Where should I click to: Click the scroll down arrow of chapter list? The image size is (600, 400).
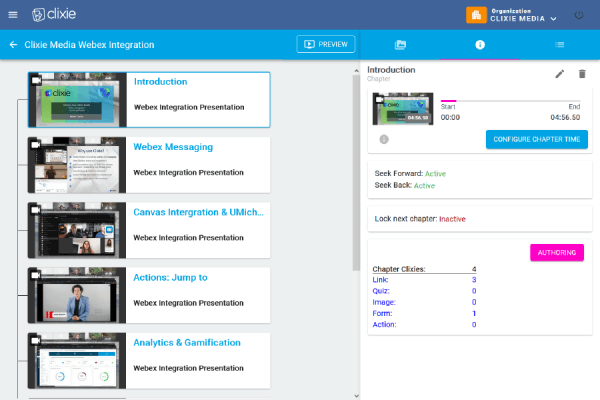click(356, 396)
